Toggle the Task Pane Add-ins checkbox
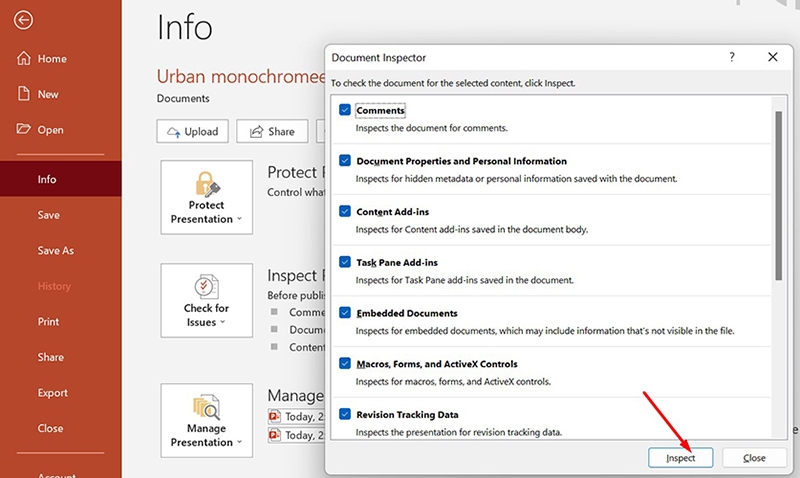The height and width of the screenshot is (478, 800). point(345,262)
